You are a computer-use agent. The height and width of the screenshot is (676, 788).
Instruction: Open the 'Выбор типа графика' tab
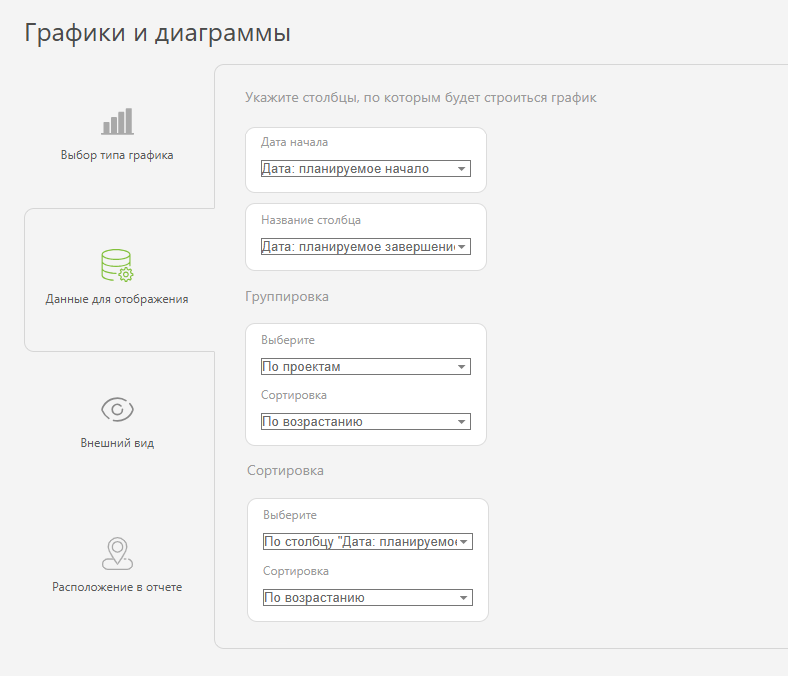[117, 155]
